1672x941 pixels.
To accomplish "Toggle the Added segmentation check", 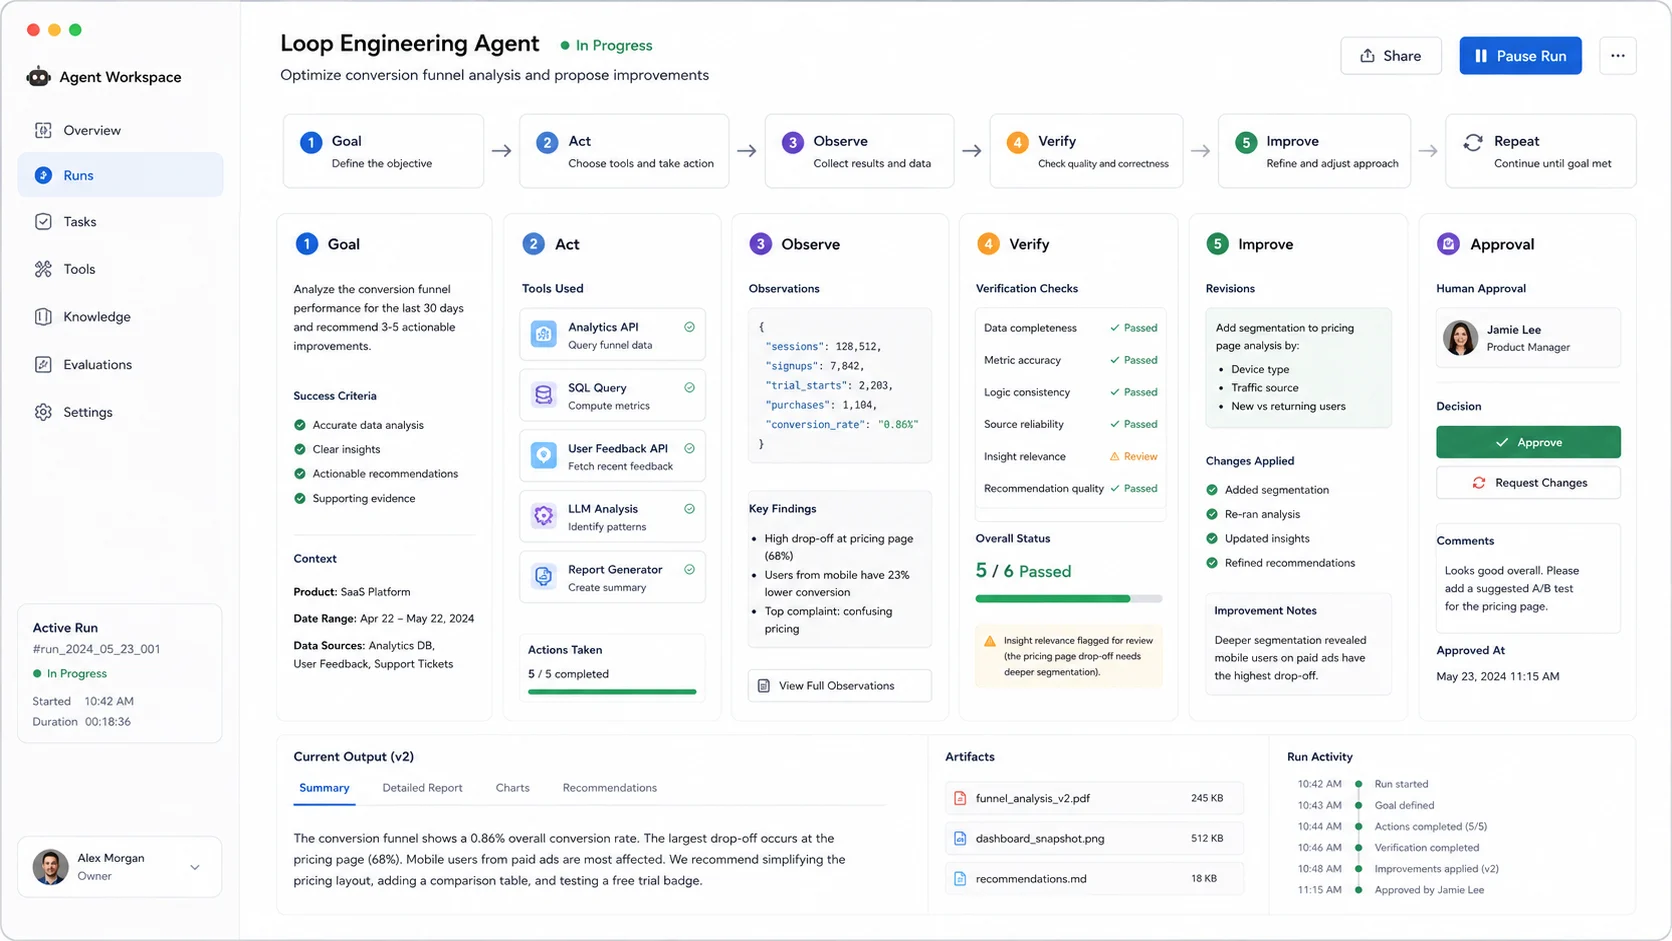I will (x=1212, y=490).
